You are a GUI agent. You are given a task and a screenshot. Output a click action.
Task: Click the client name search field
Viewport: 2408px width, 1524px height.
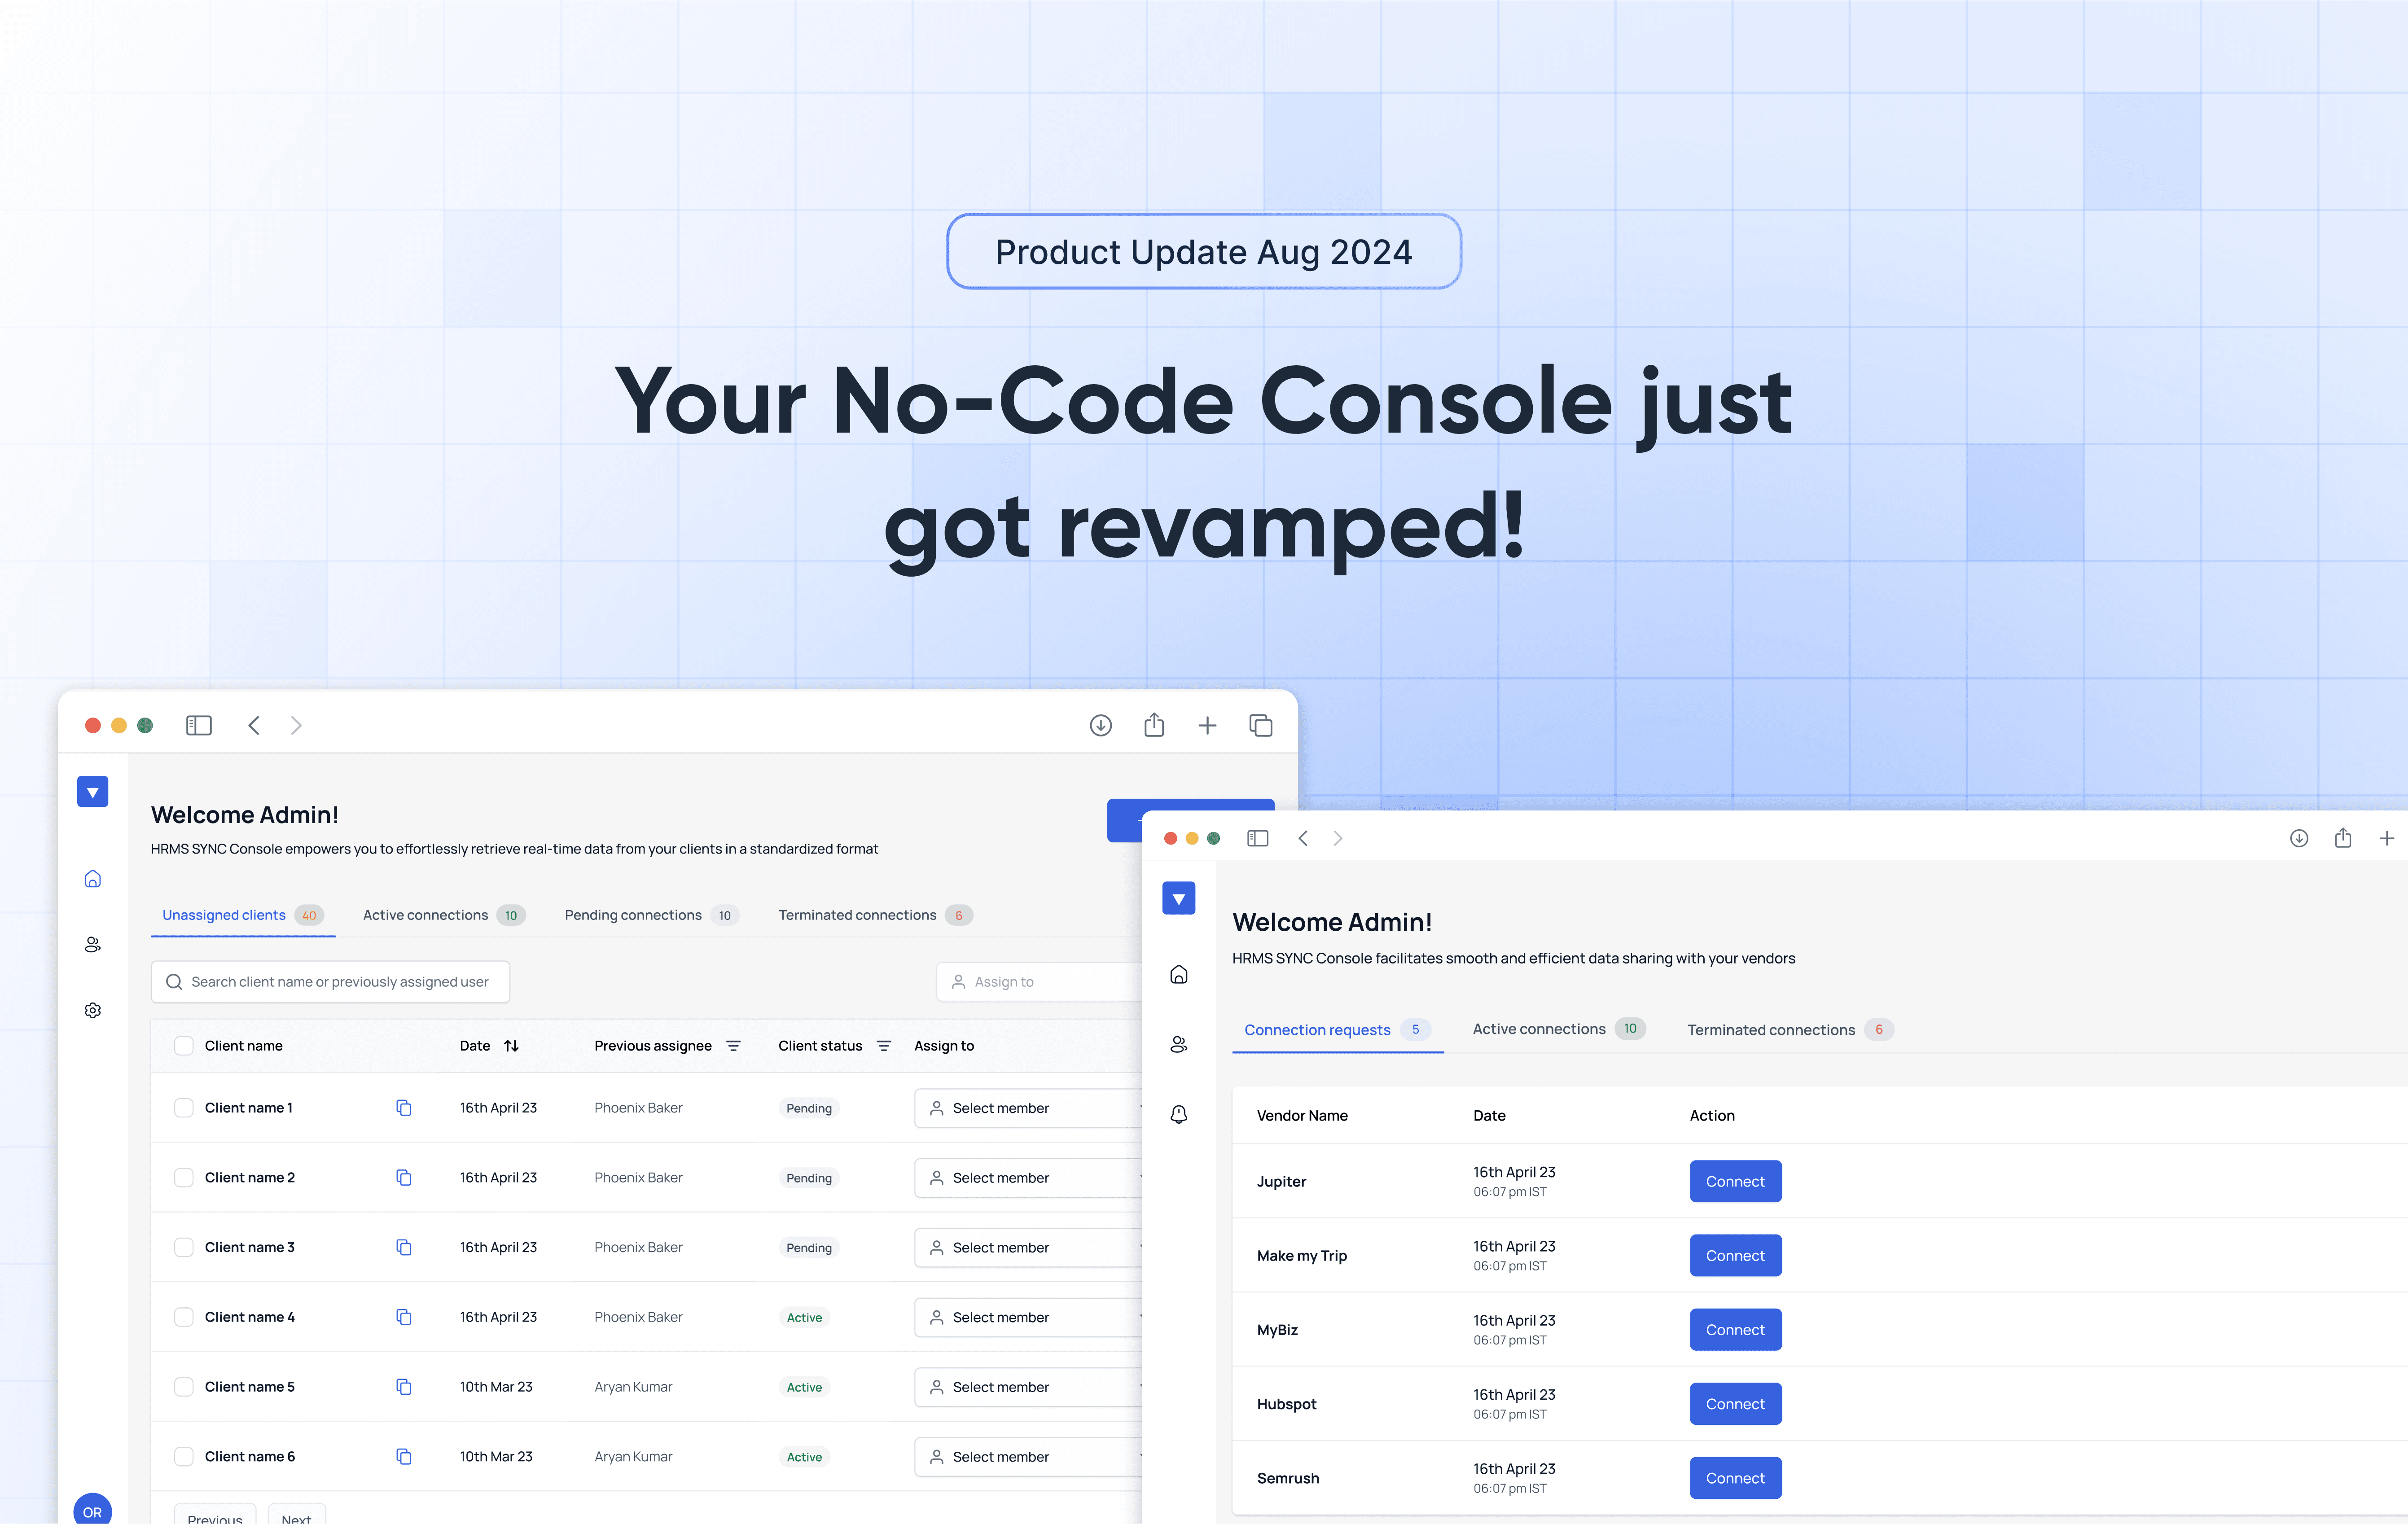(330, 982)
